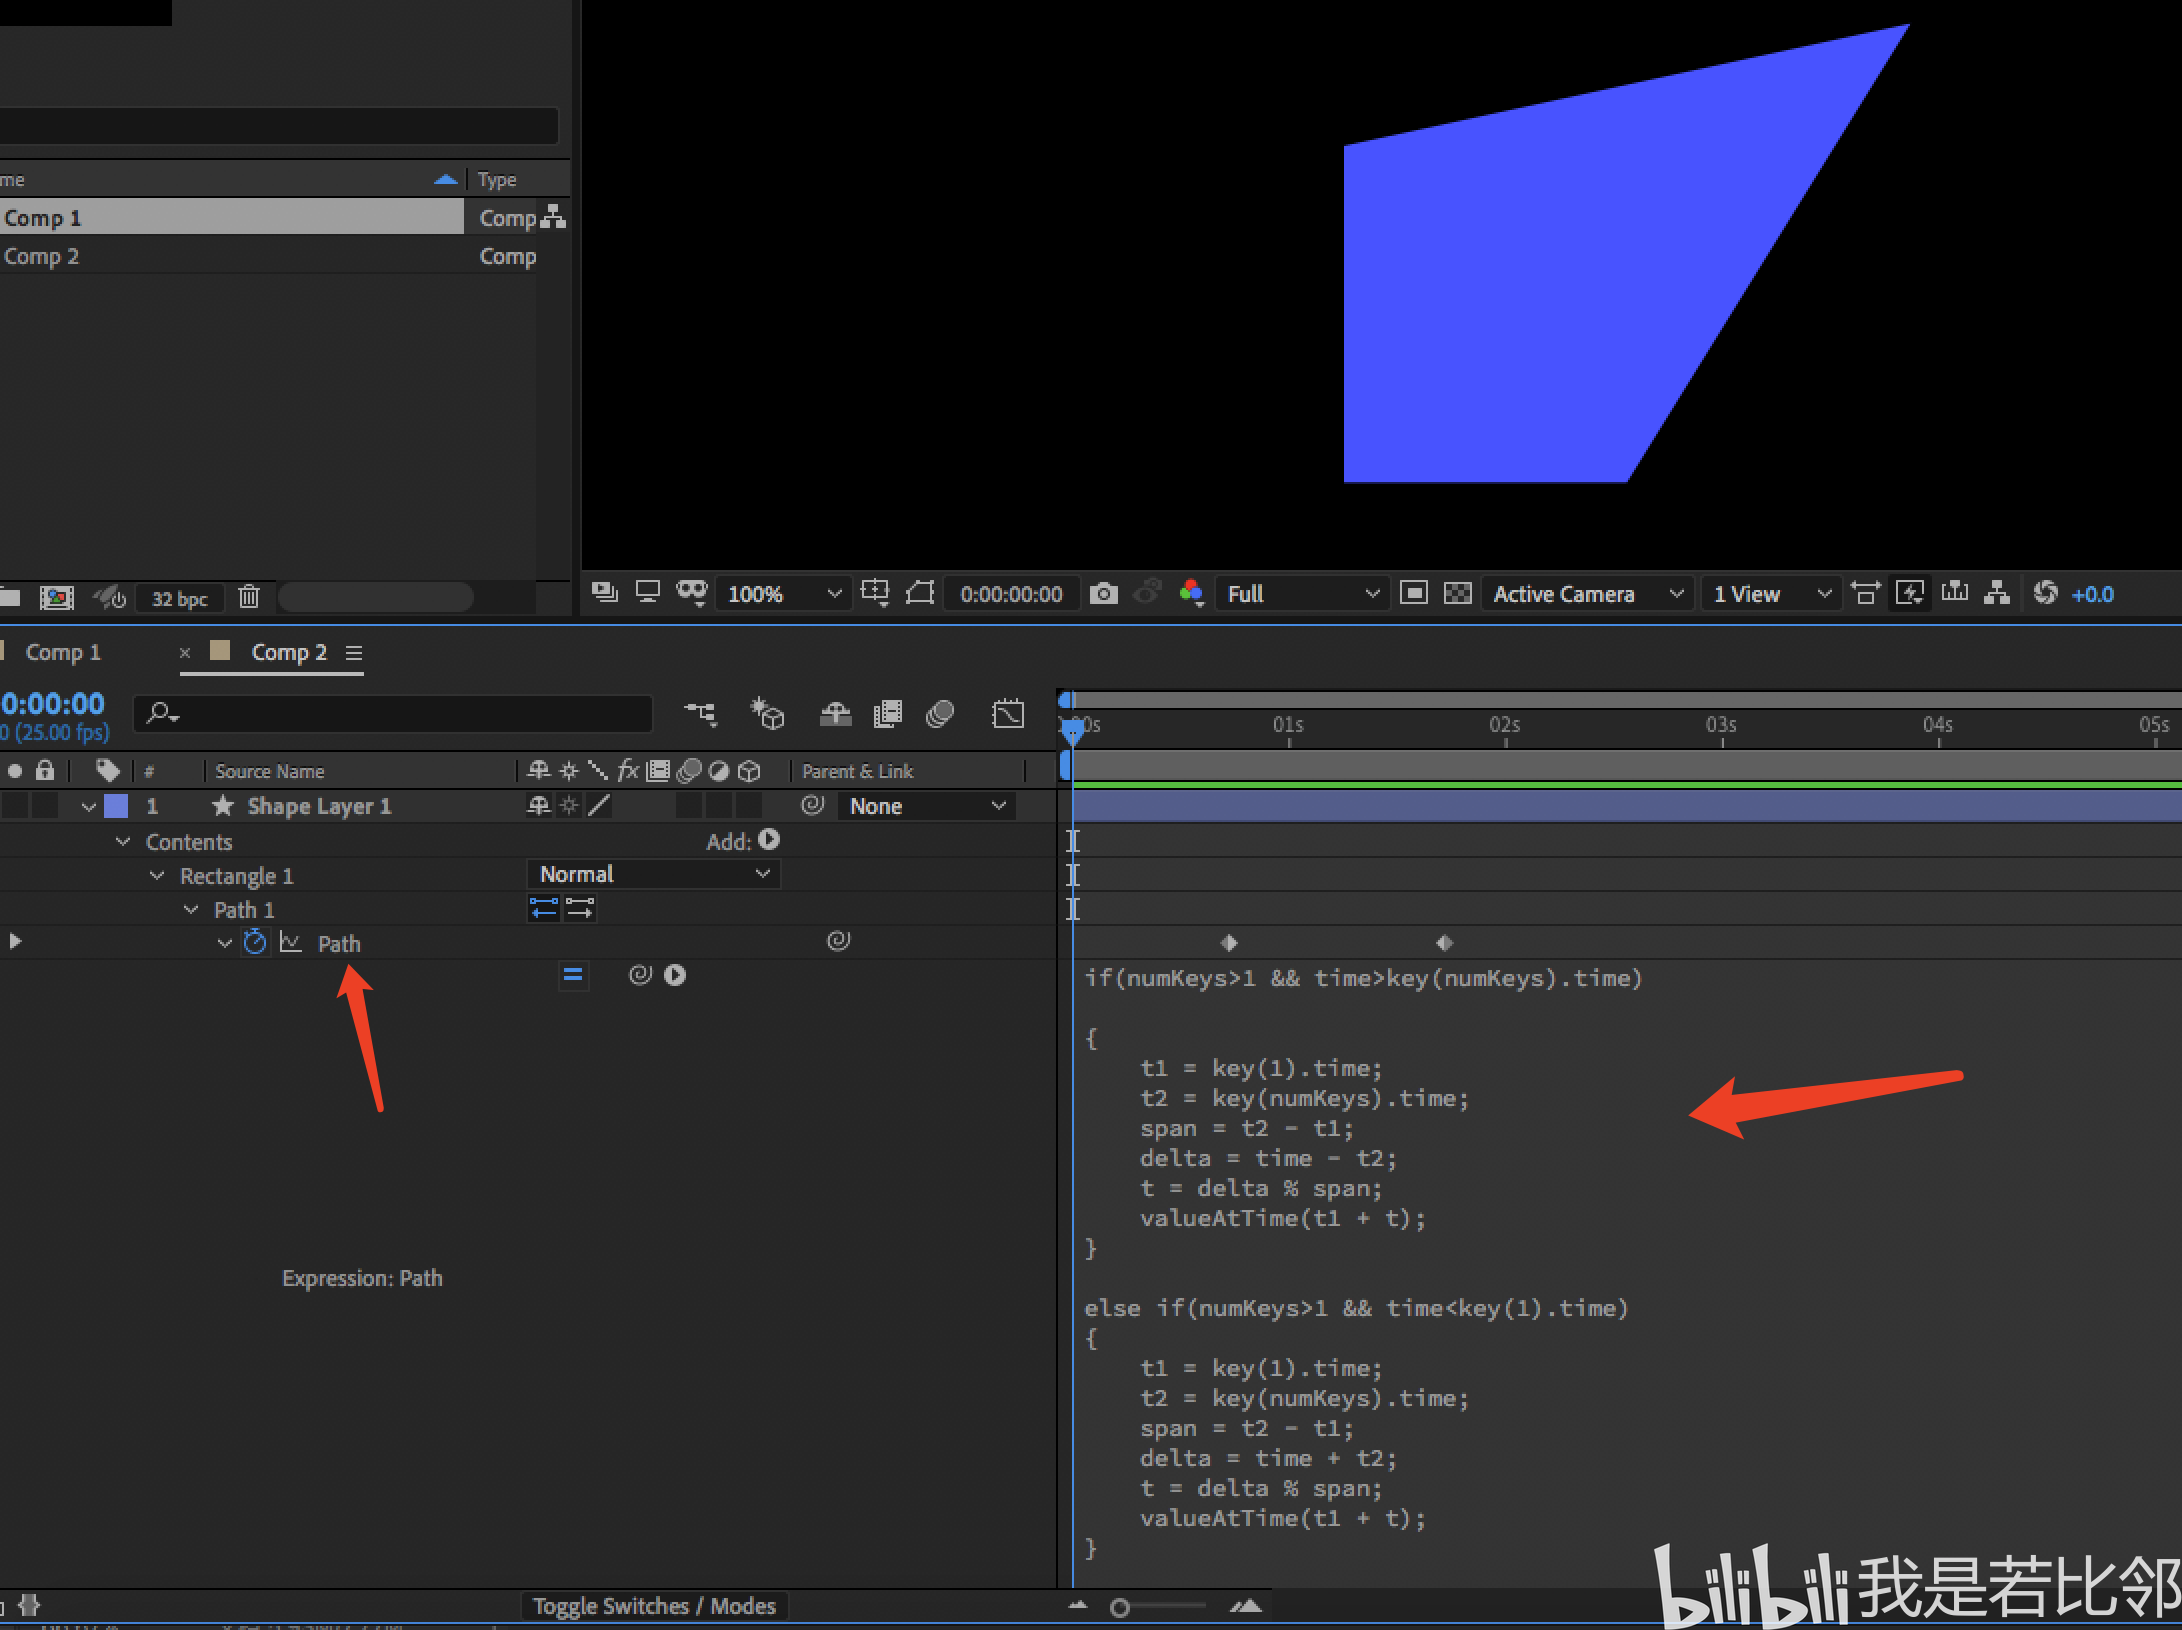Viewport: 2182px width, 1630px height.
Task: Open the expression language menu arrow
Action: [675, 975]
